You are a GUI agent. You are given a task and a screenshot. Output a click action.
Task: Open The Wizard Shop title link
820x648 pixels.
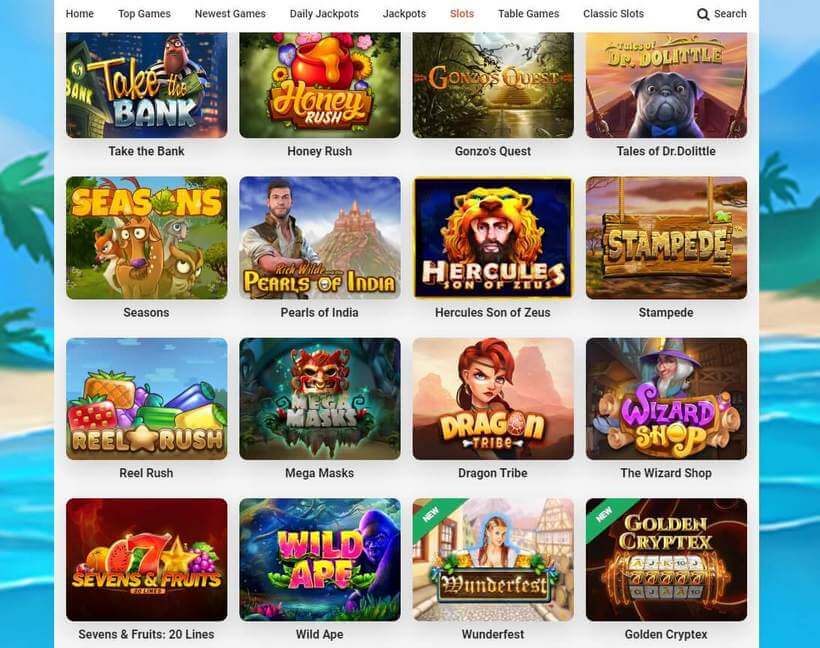666,473
